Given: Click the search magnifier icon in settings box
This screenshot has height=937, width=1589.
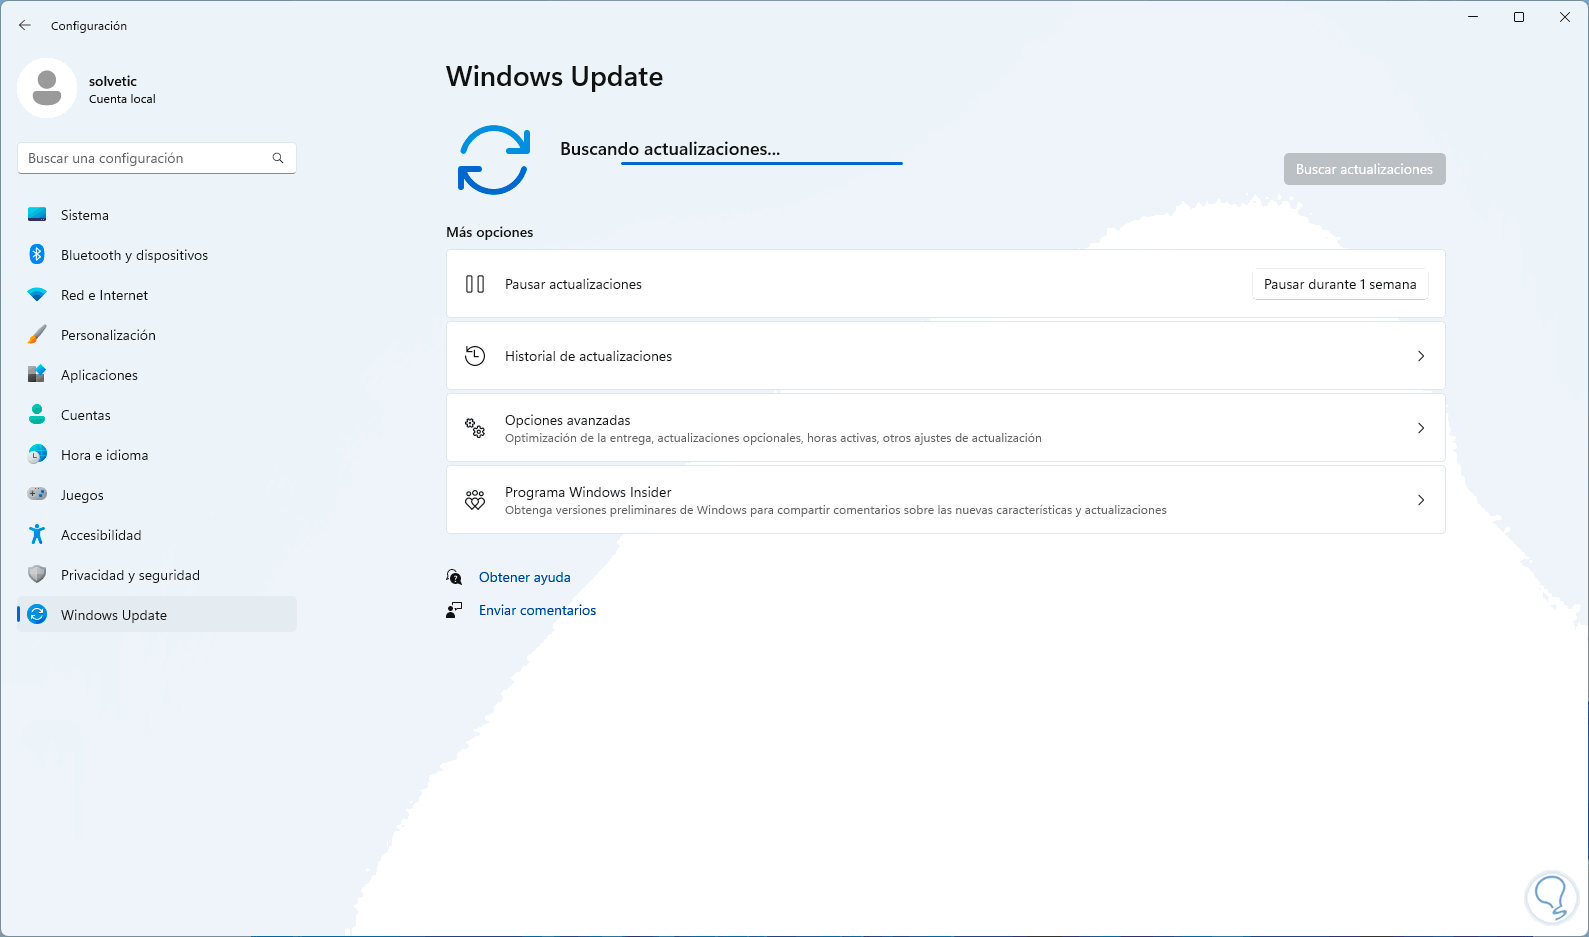Looking at the screenshot, I should (x=278, y=158).
